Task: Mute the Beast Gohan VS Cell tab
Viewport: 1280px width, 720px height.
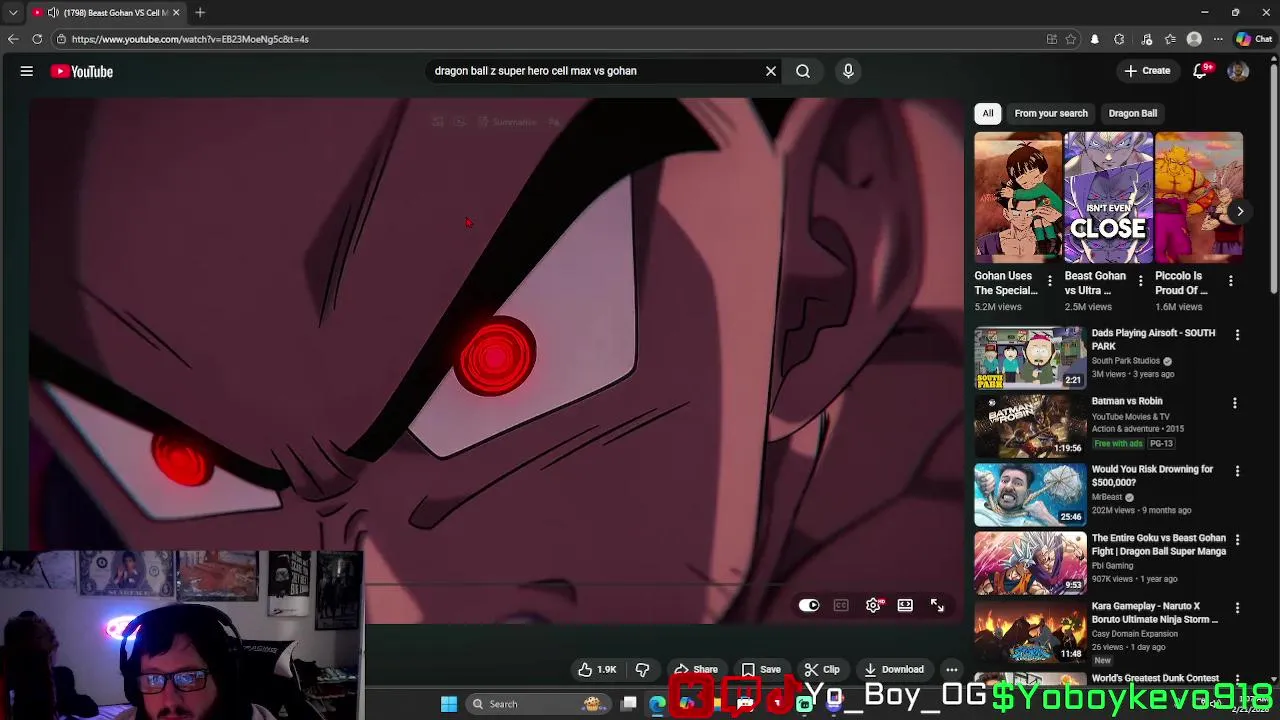Action: click(53, 12)
